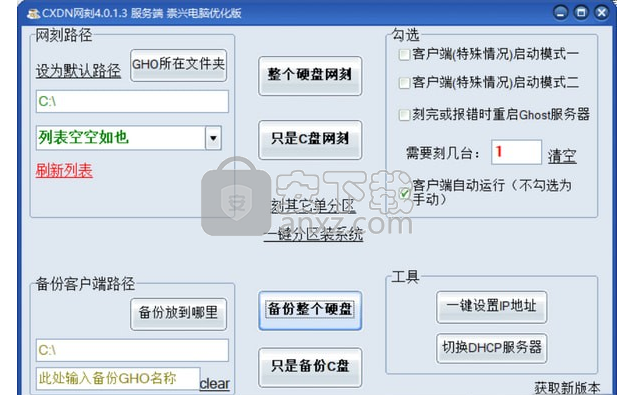Close the CXDN window
Screen dimensions: 619x395
(602, 13)
